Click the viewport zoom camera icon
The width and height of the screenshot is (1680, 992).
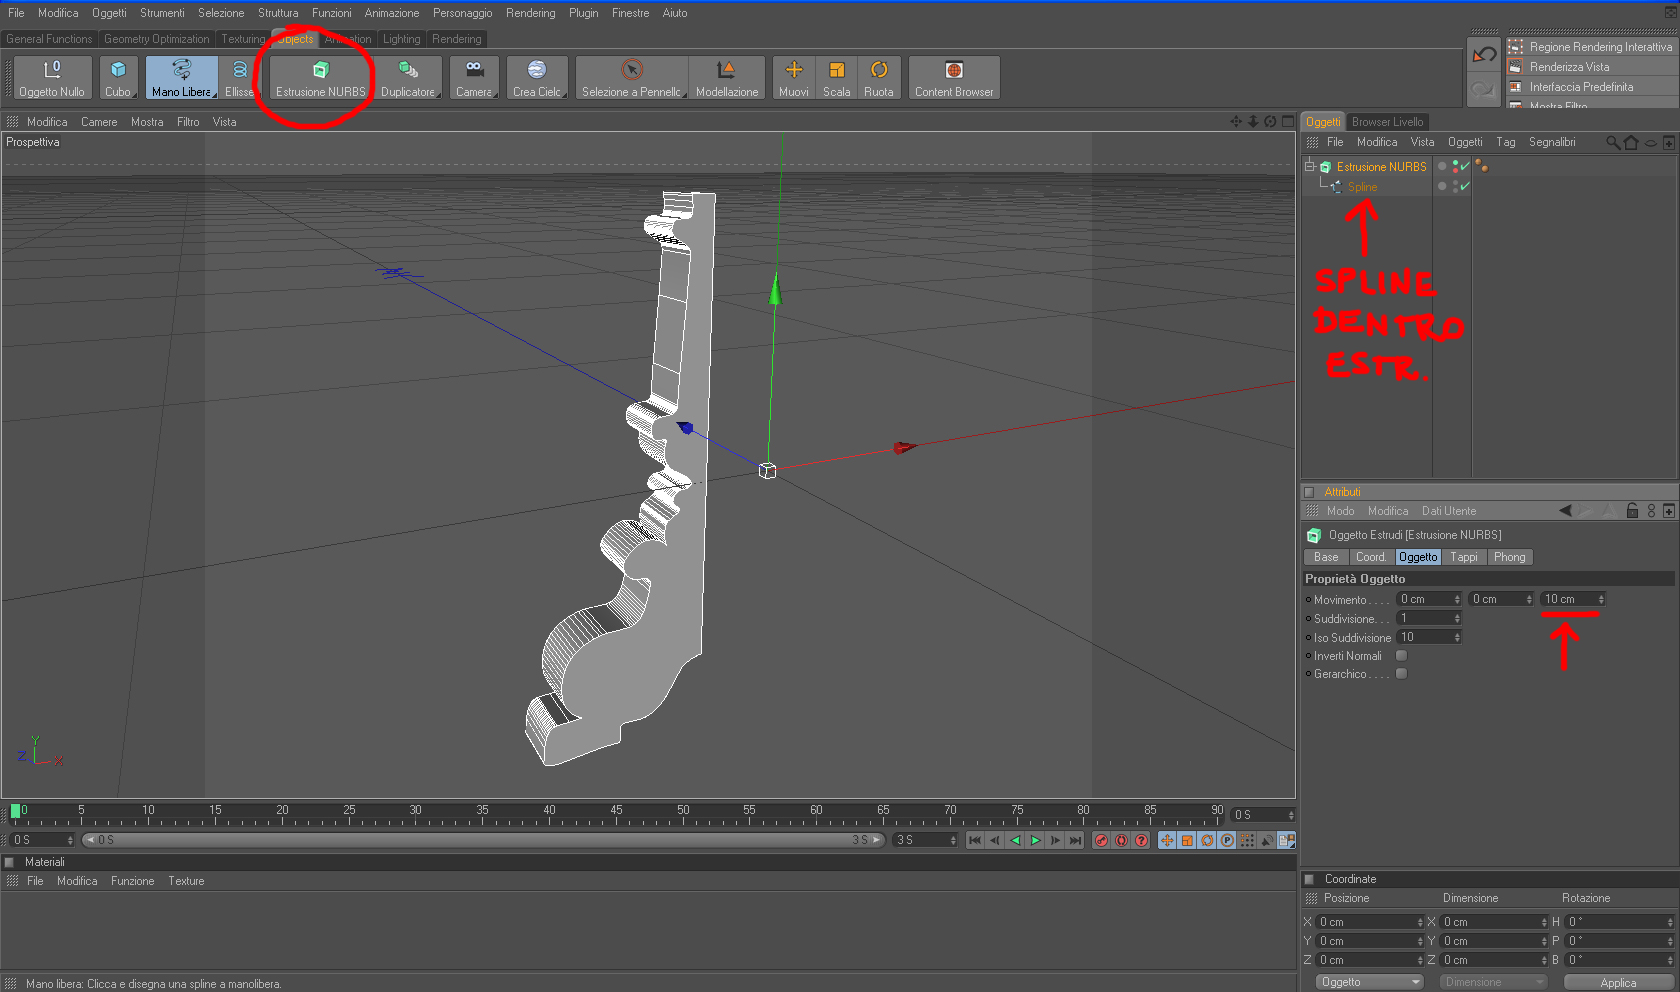[1253, 122]
